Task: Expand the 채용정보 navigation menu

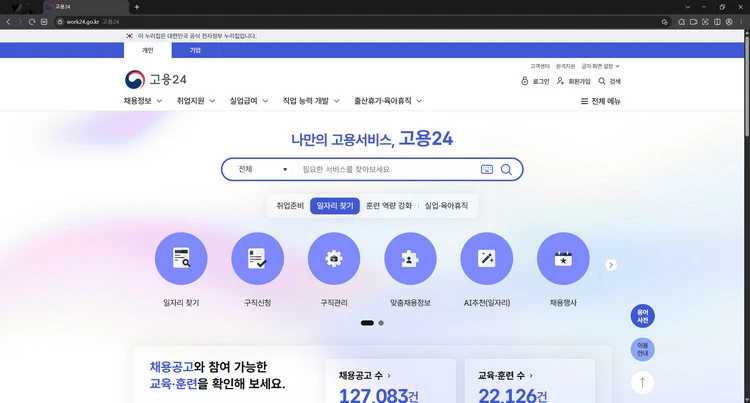Action: coord(142,101)
